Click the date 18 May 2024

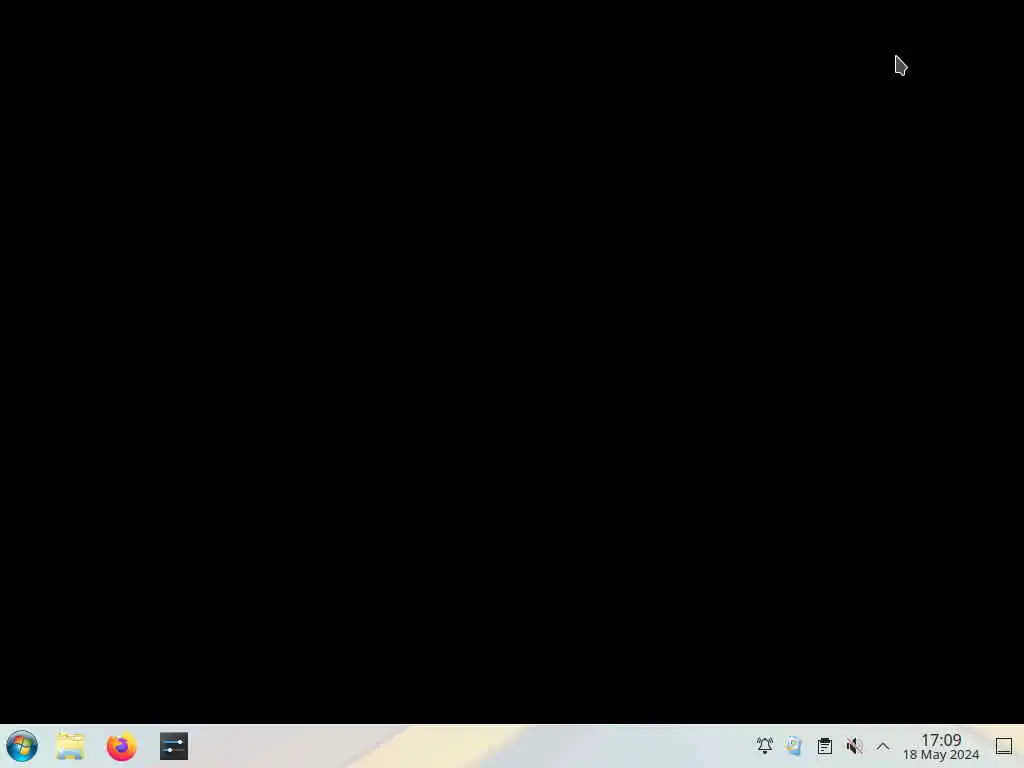click(x=941, y=755)
